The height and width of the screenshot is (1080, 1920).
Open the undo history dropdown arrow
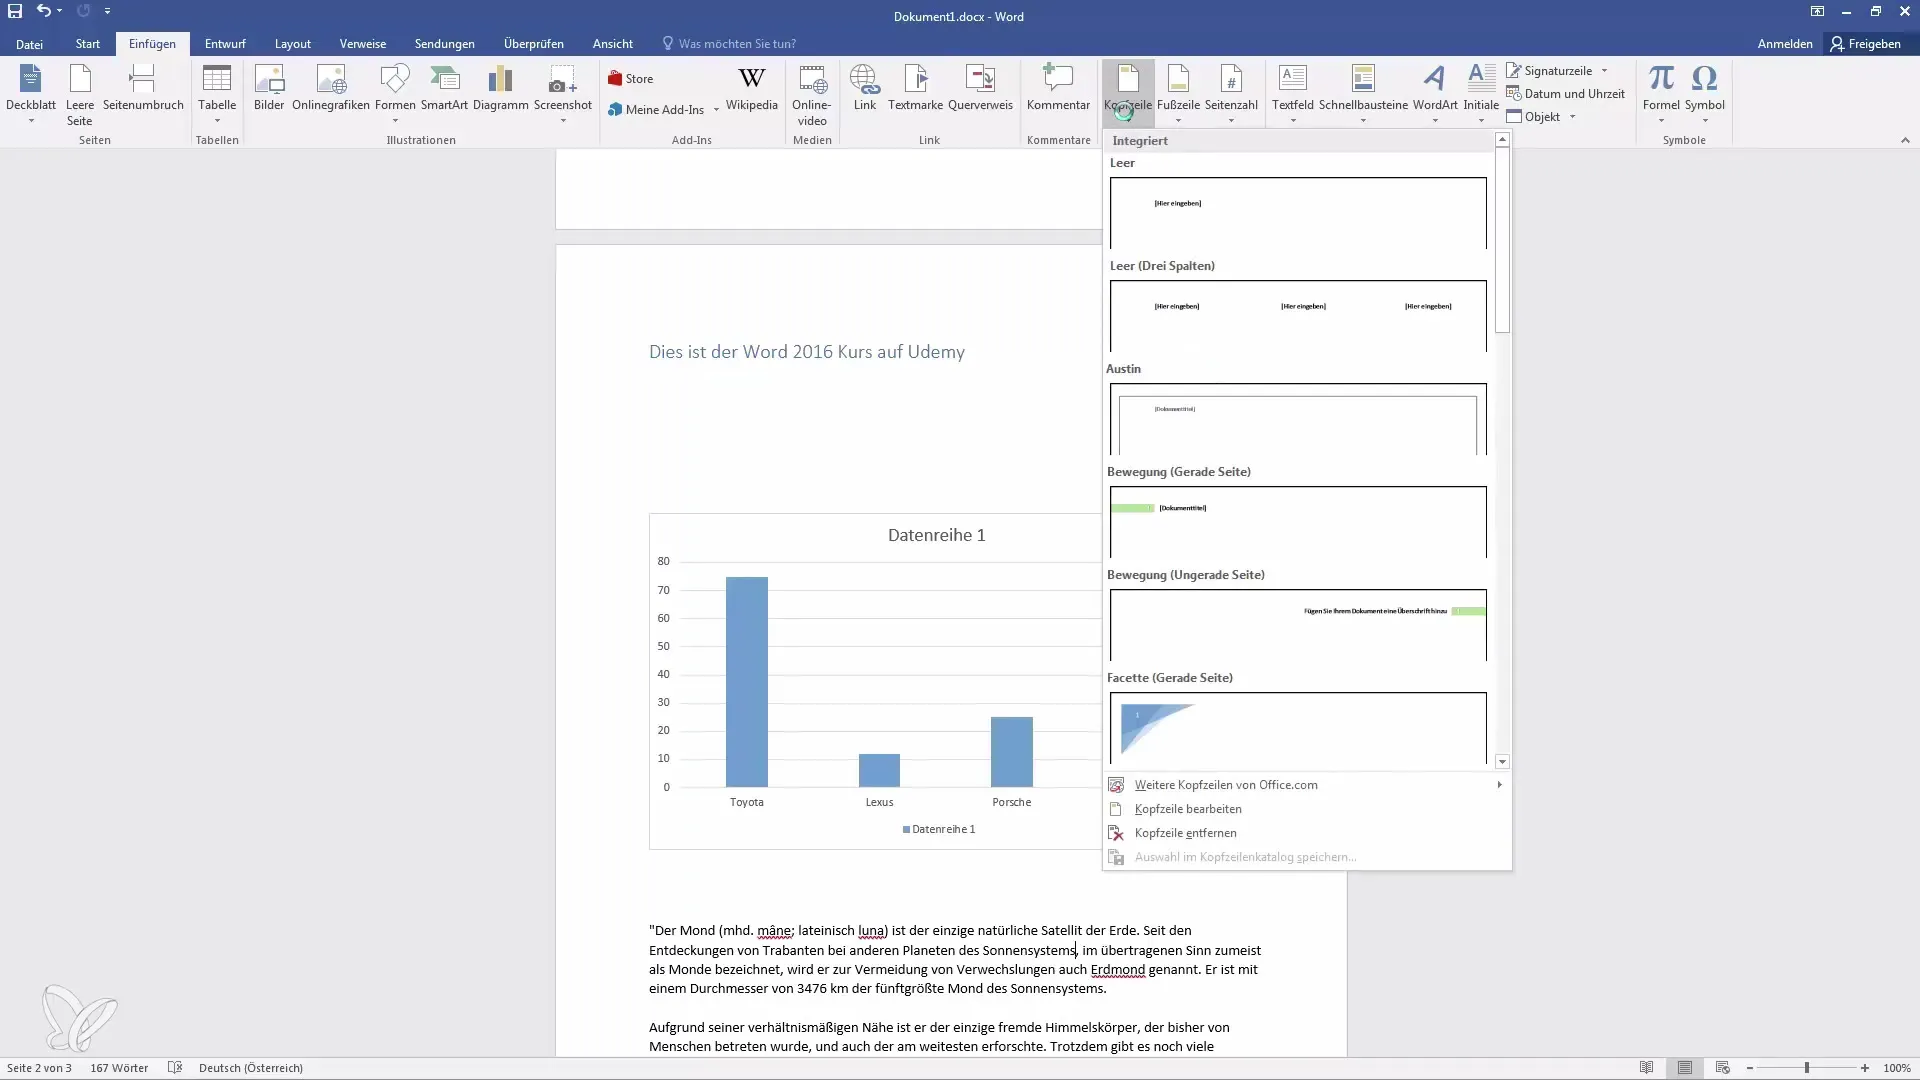tap(60, 11)
